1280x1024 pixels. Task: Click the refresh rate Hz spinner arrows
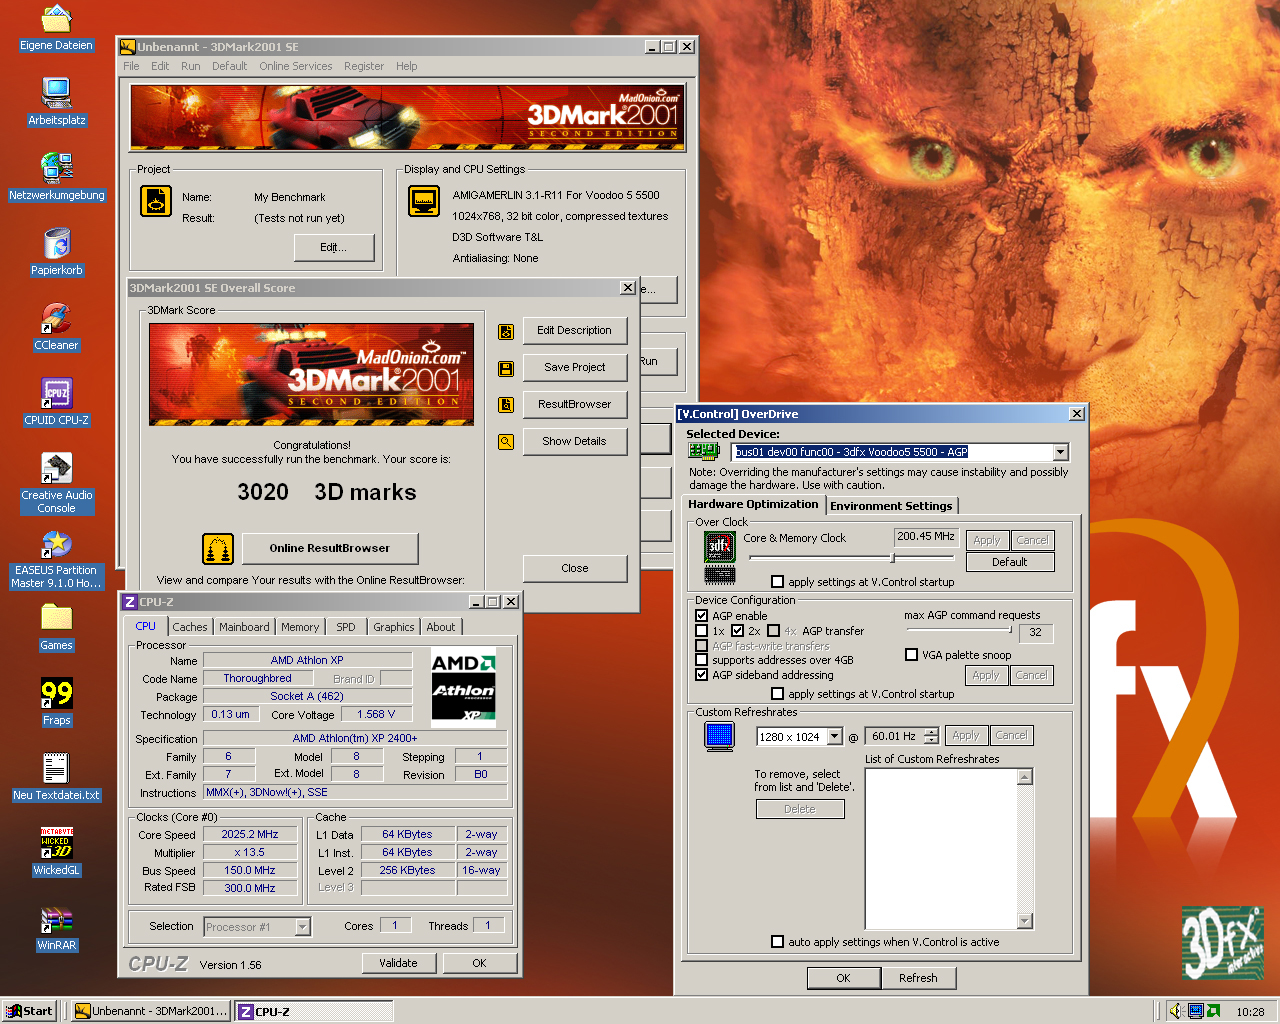pos(931,736)
